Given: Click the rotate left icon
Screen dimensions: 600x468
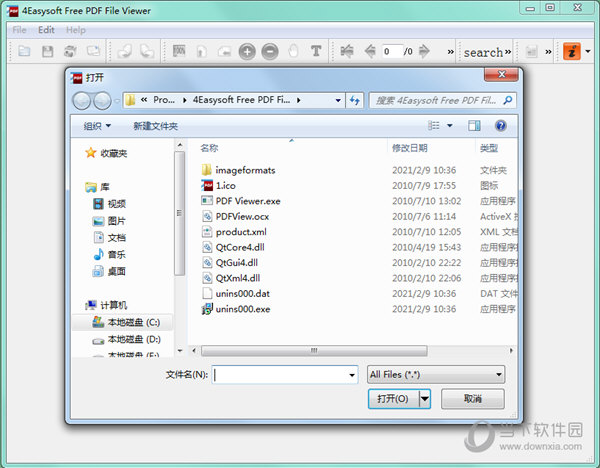Looking at the screenshot, I should (x=125, y=51).
